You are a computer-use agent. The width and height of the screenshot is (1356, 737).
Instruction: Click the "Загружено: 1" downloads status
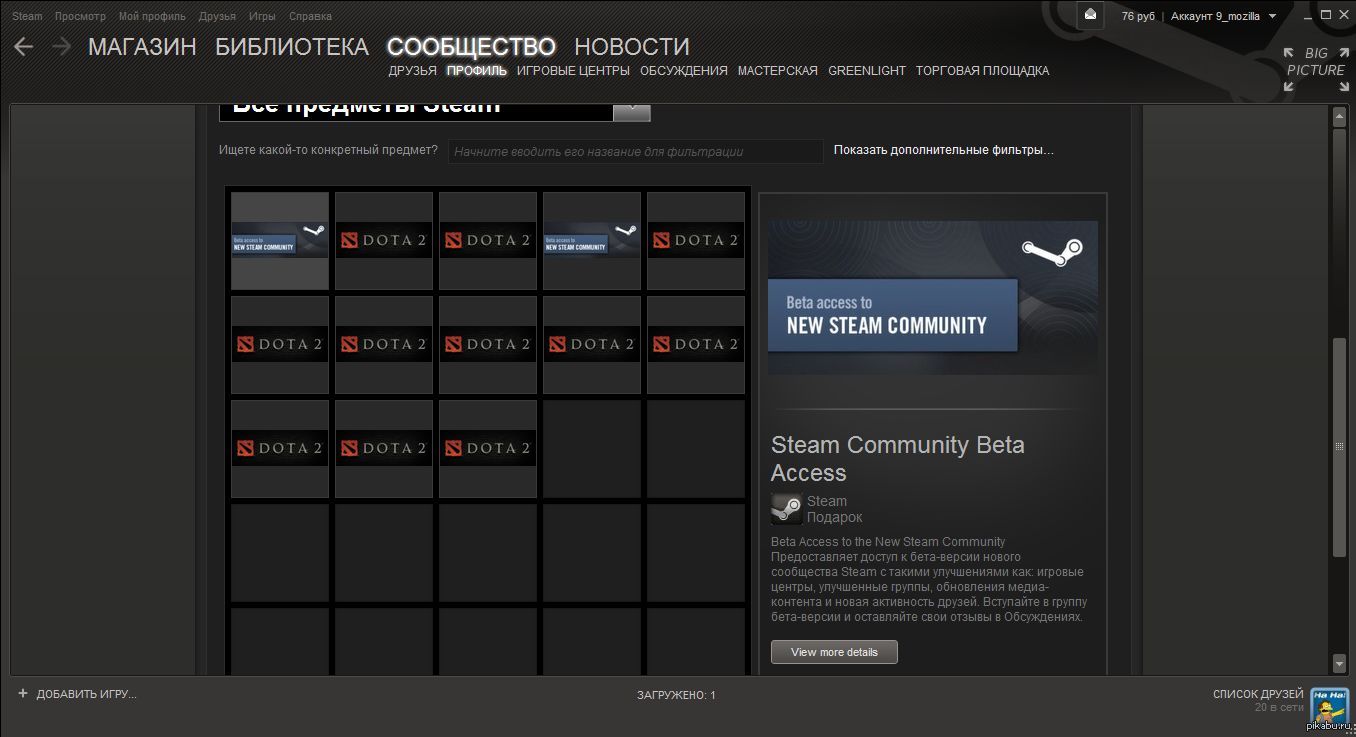pyautogui.click(x=676, y=695)
